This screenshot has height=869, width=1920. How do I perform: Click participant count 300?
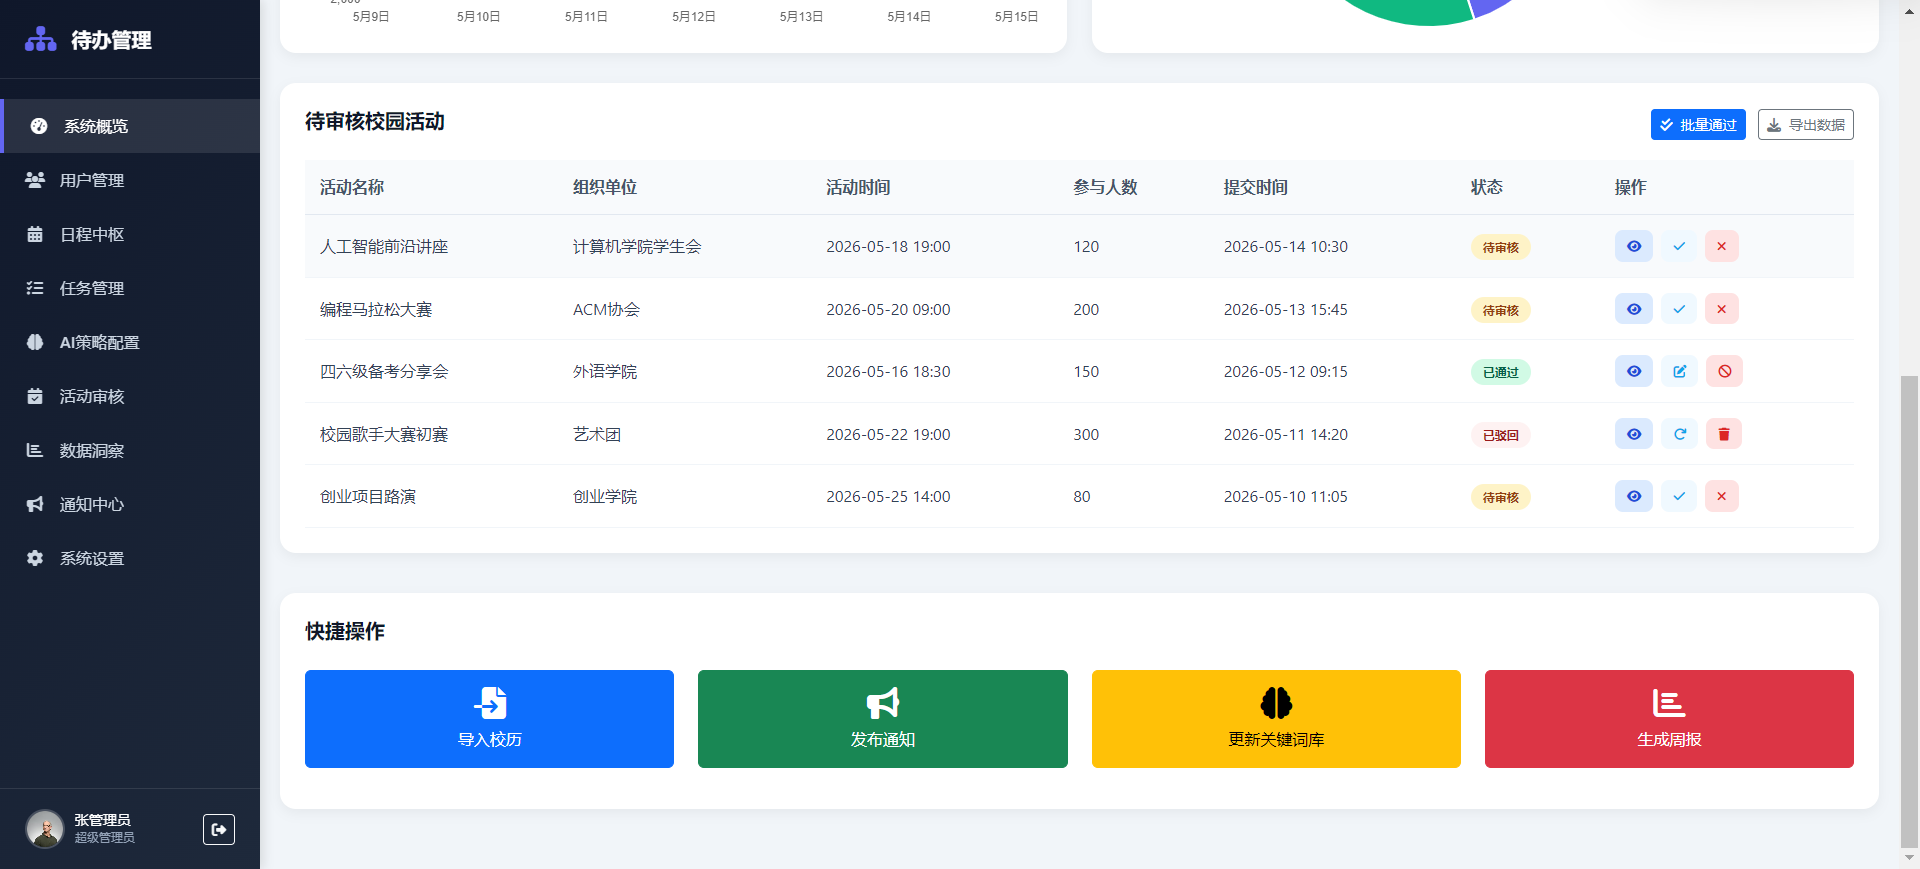click(x=1086, y=434)
